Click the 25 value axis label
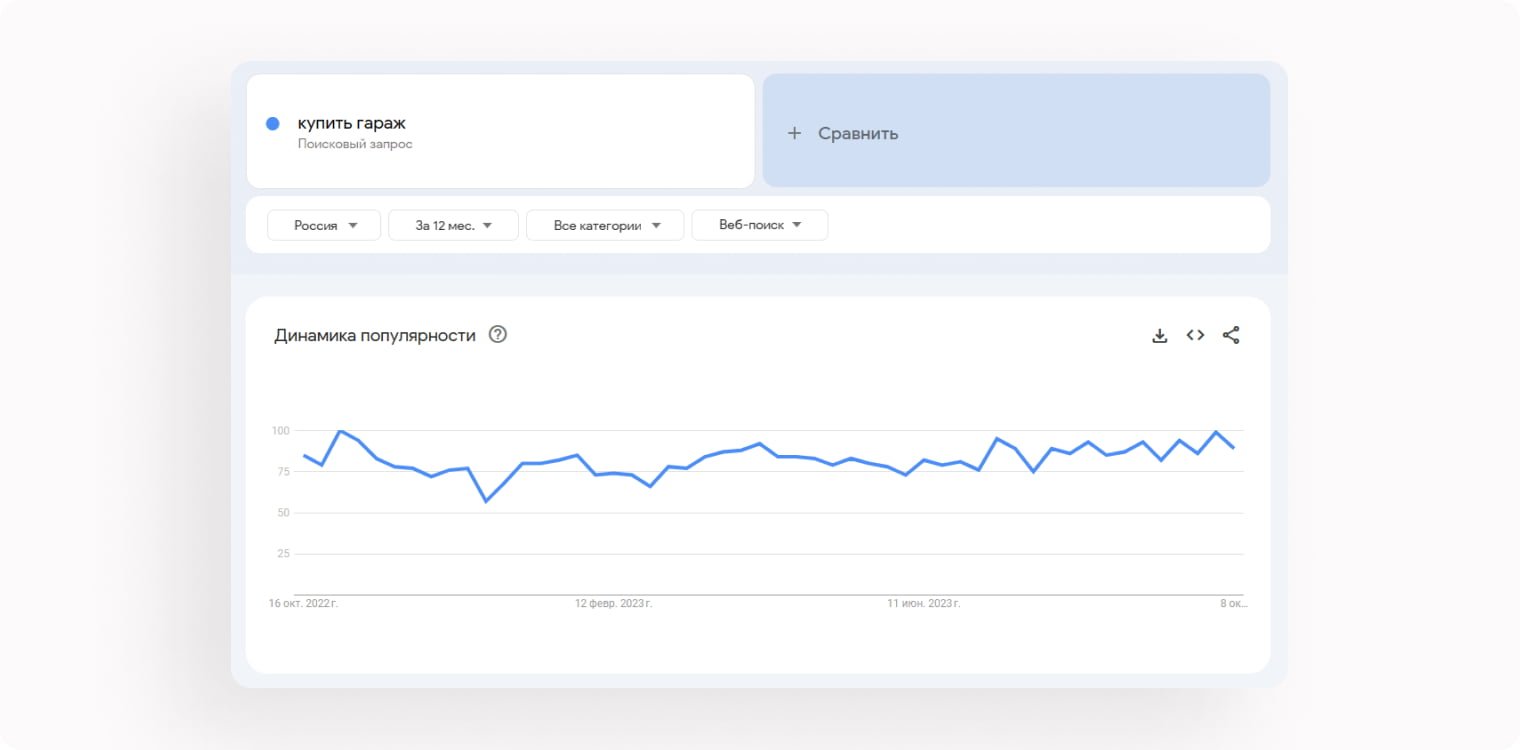The image size is (1520, 750). click(x=282, y=554)
